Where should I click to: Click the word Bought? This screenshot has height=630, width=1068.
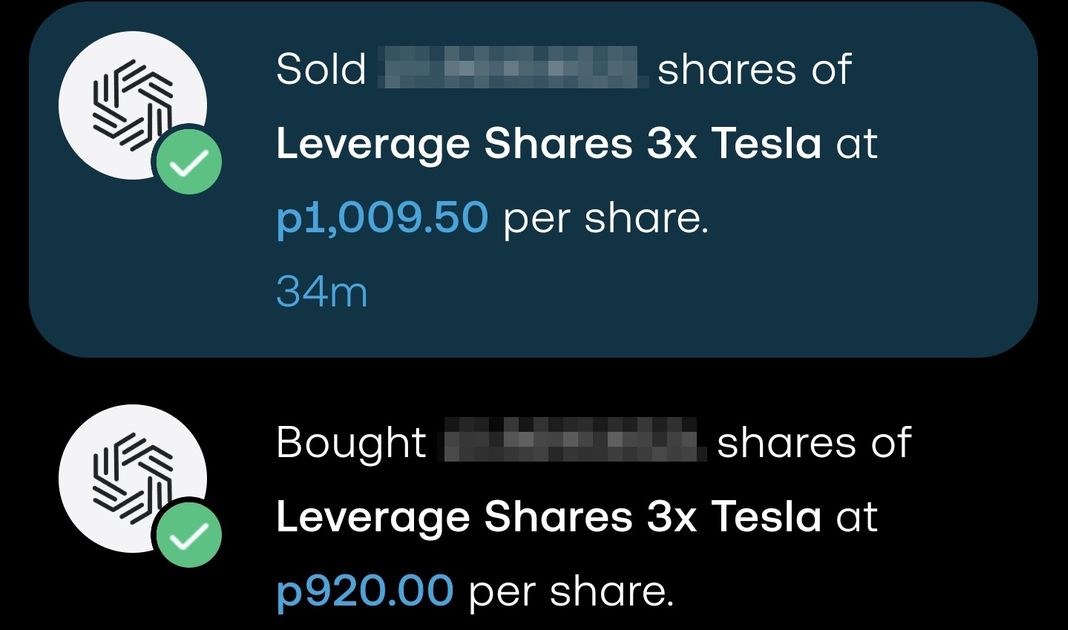click(x=351, y=443)
